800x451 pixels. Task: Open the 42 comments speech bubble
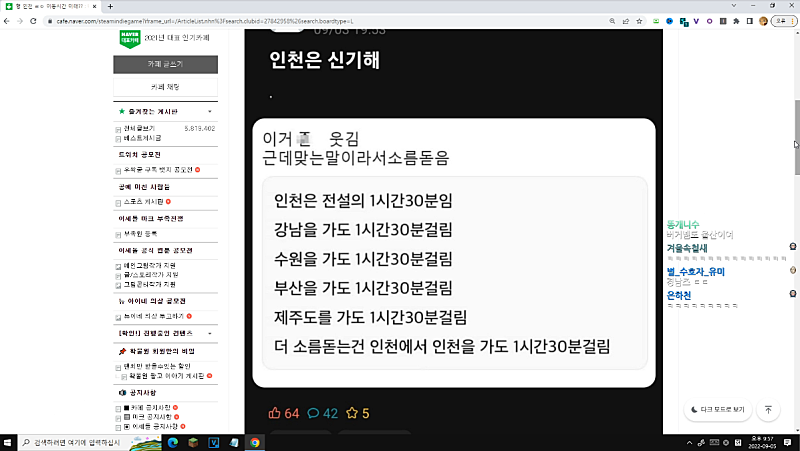click(x=322, y=413)
